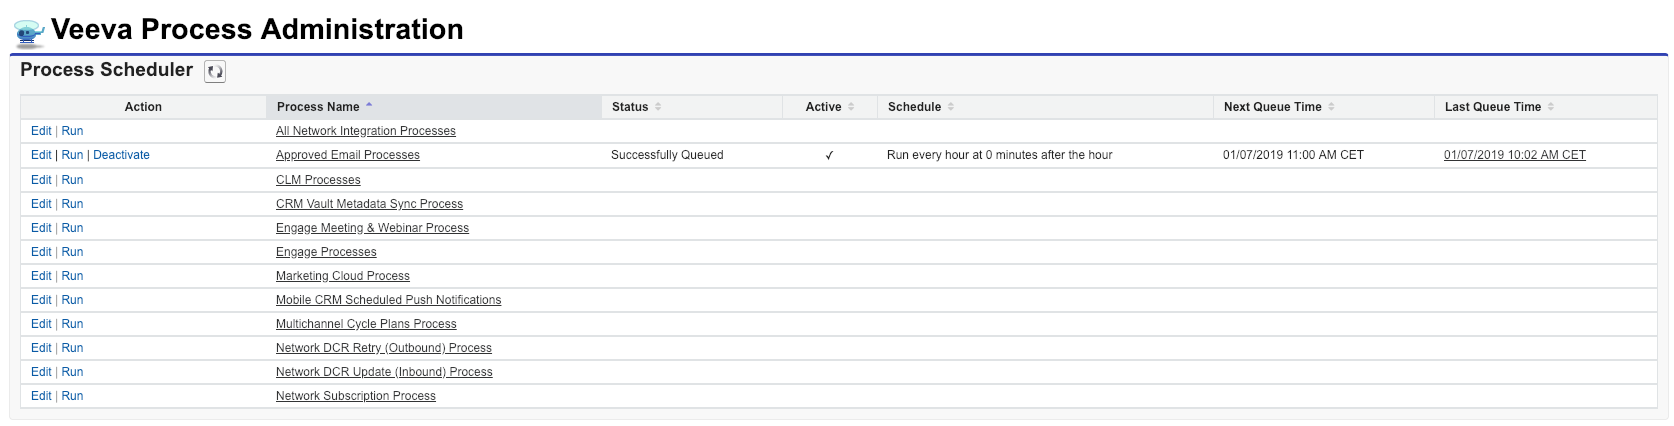The width and height of the screenshot is (1674, 426).
Task: Edit the Network Subscription Process
Action: [41, 396]
